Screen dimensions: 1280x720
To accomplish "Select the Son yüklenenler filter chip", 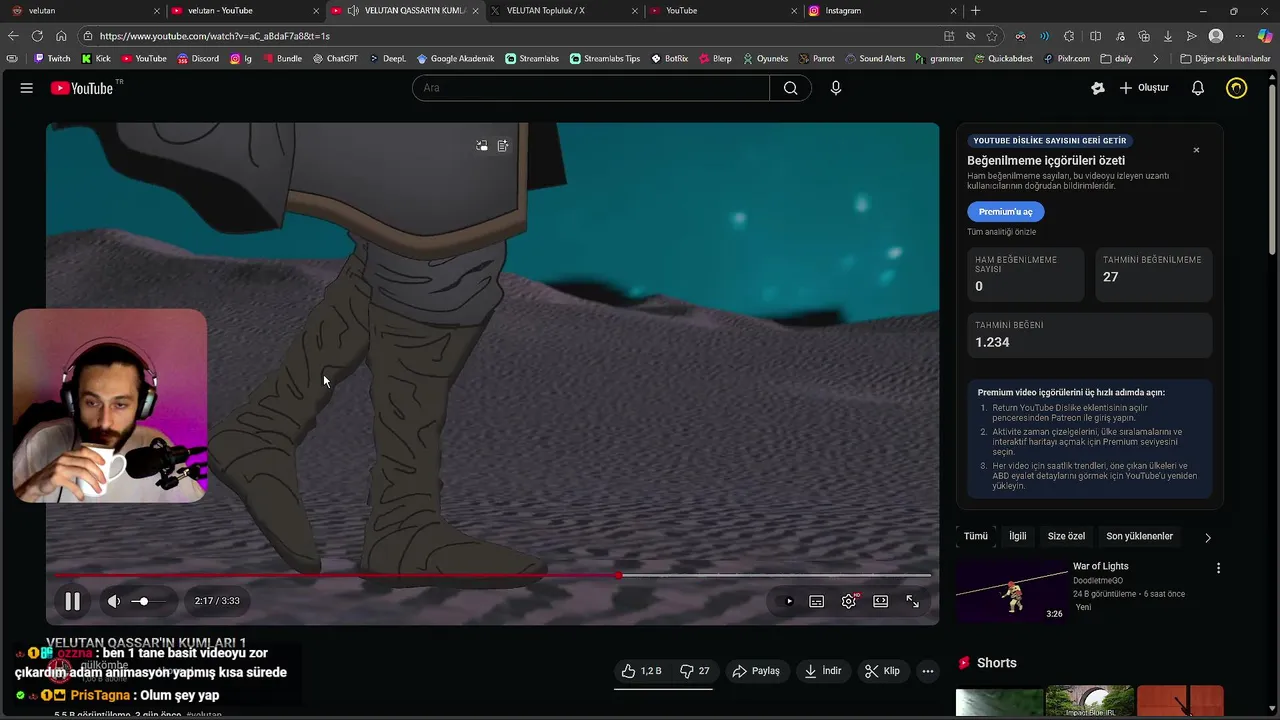I will click(1139, 536).
